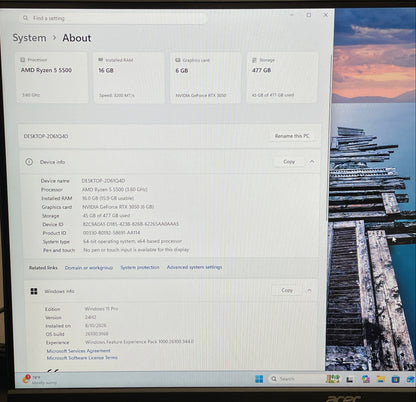Click the Windows logo icon beside Windows info

(34, 291)
